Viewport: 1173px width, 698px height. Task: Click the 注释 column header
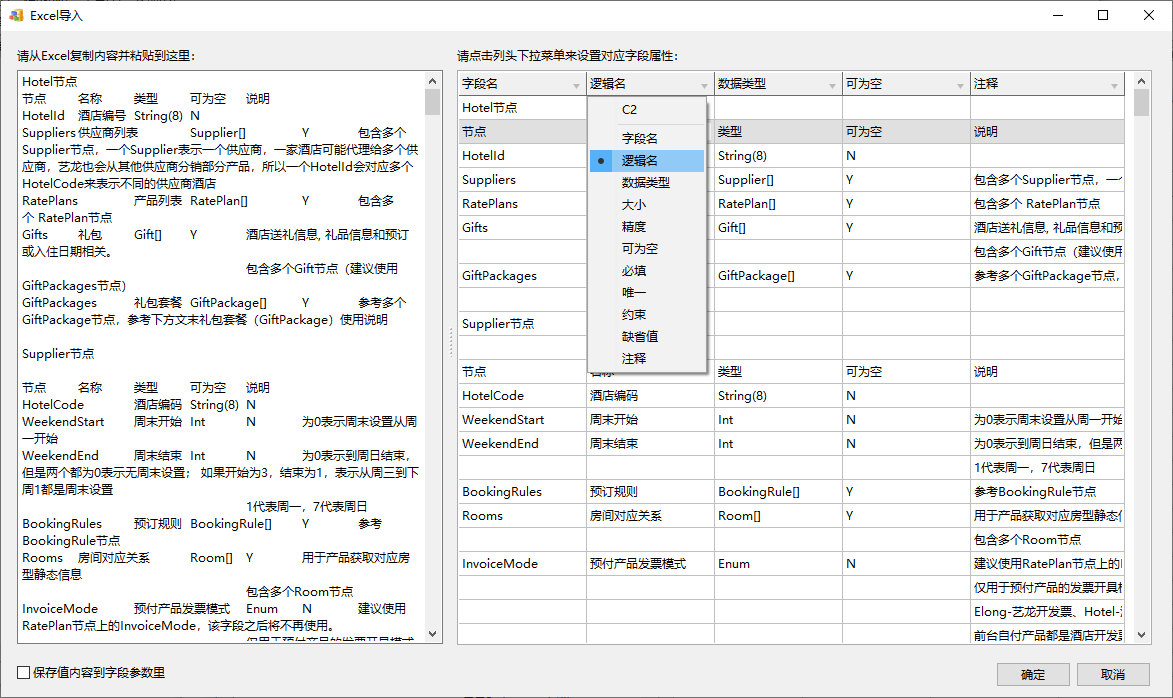click(1047, 84)
